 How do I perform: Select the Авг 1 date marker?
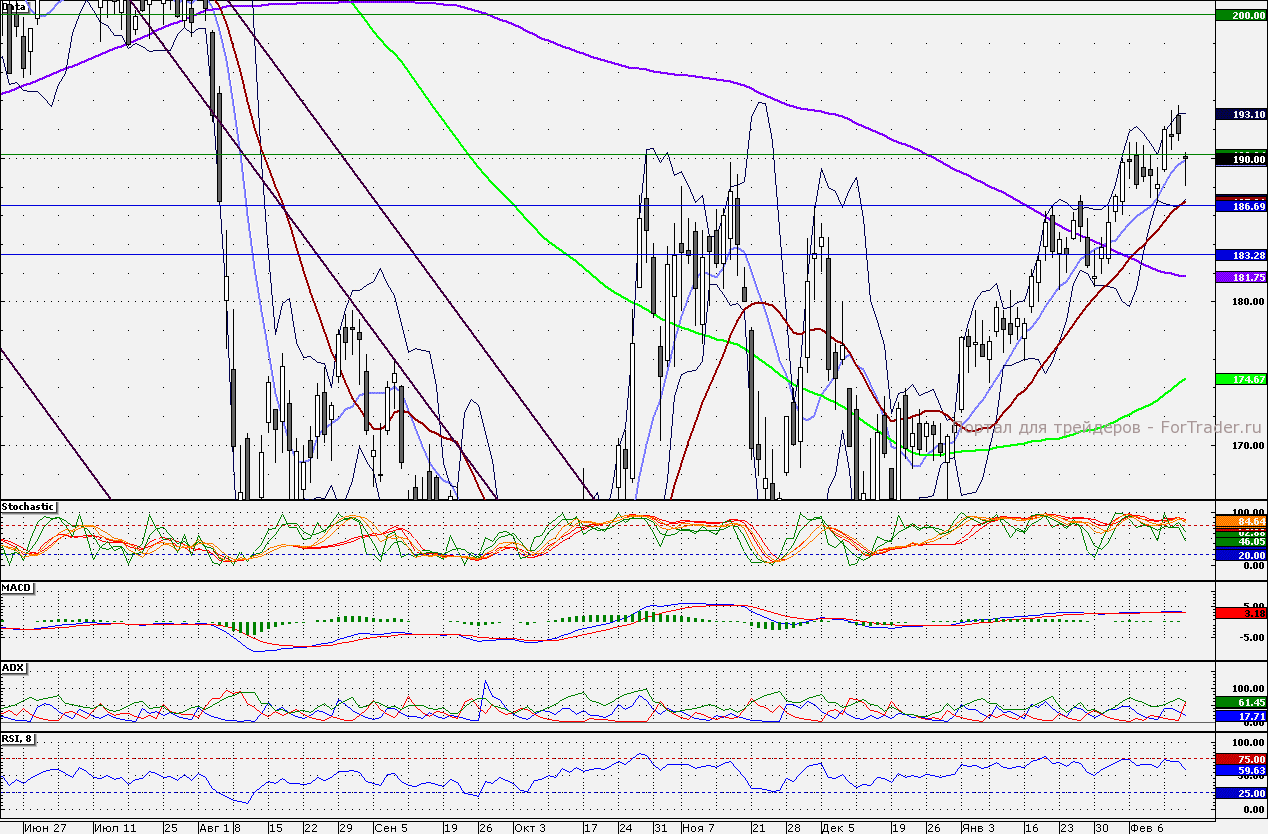click(215, 828)
